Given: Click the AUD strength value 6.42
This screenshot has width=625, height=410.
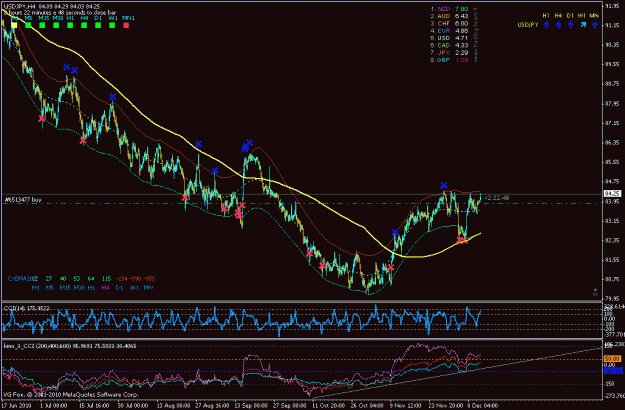Looking at the screenshot, I should coord(461,16).
